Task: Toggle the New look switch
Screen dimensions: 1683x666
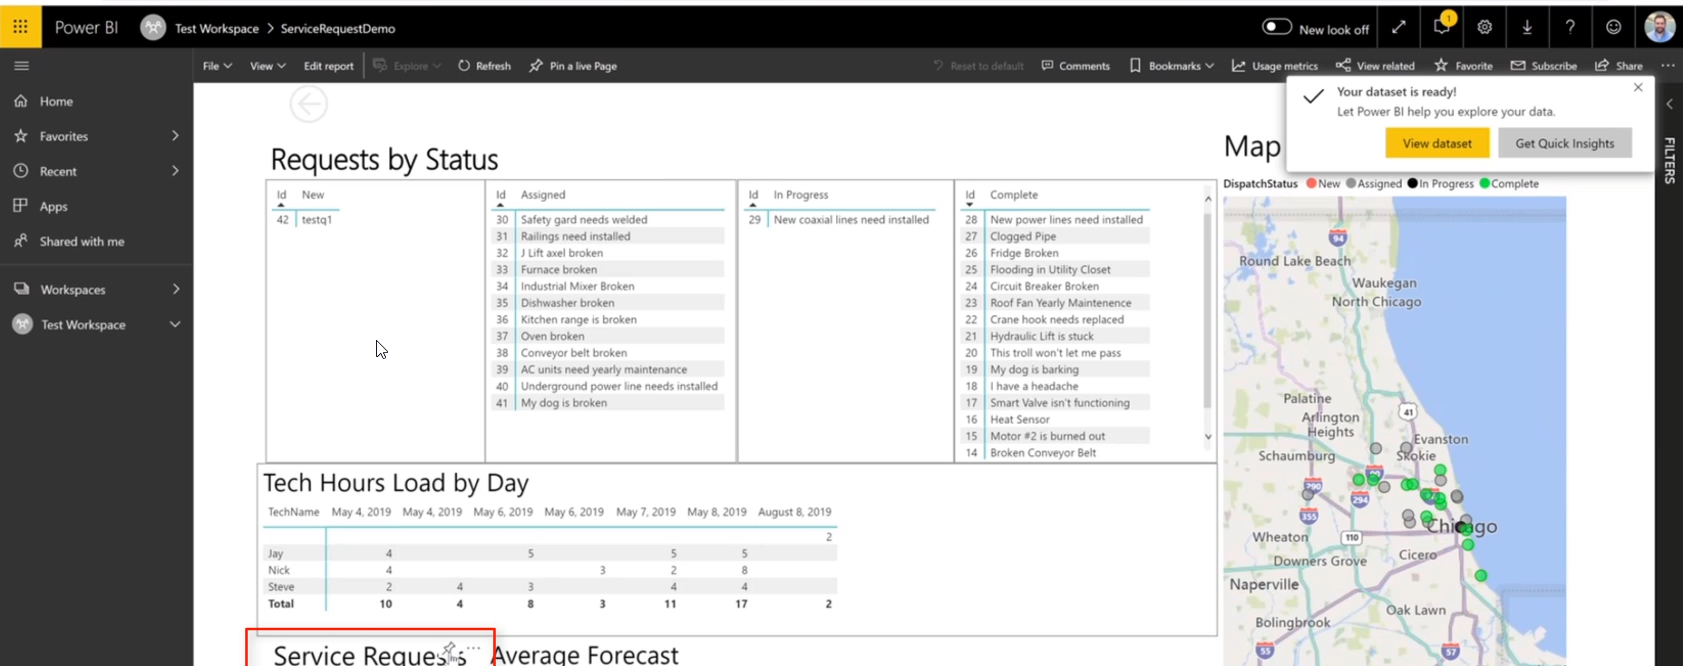Action: tap(1277, 28)
